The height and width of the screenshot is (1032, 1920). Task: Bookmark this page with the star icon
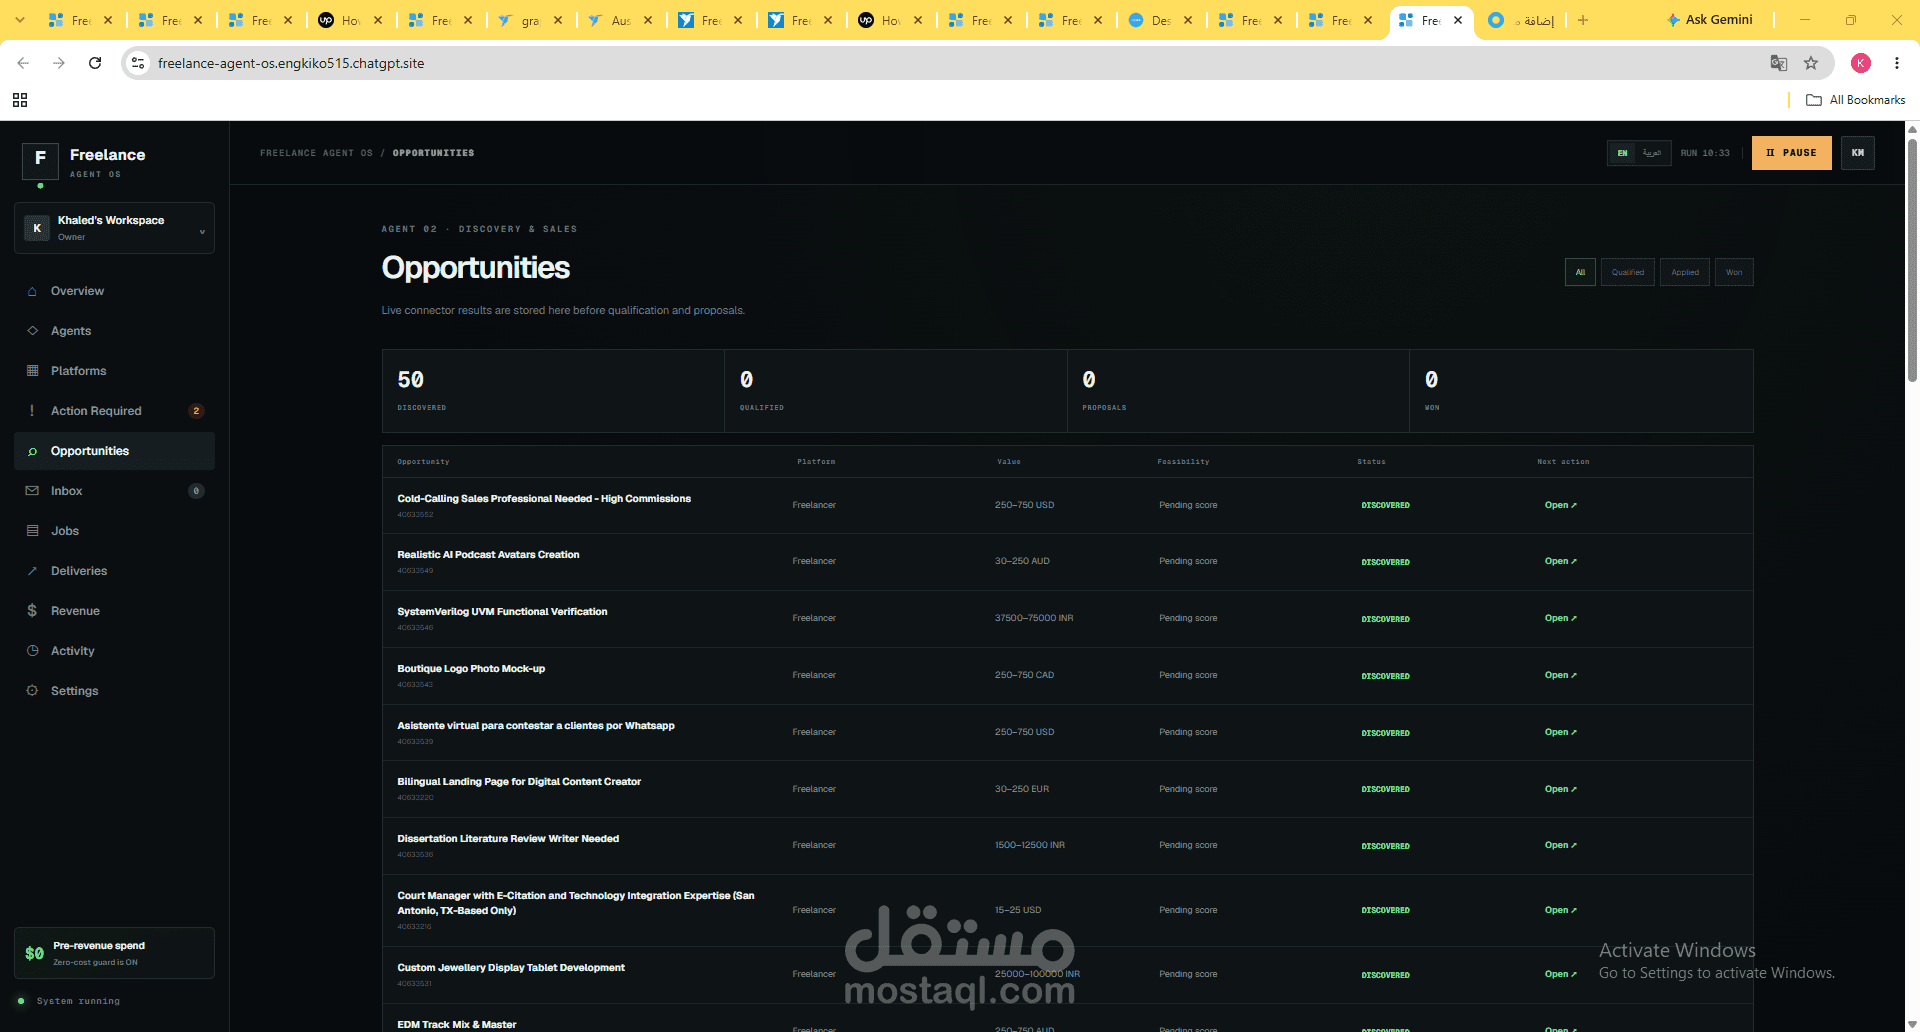[1811, 63]
